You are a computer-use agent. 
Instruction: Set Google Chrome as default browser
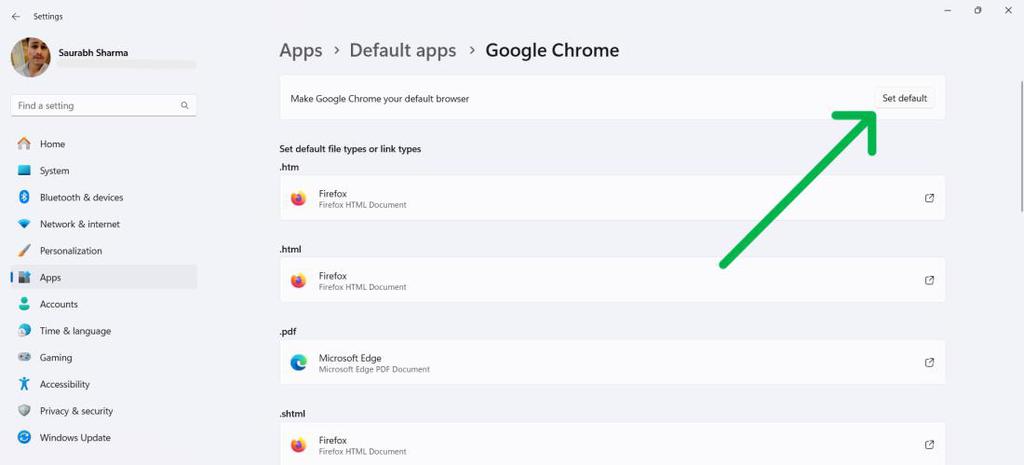coord(904,98)
